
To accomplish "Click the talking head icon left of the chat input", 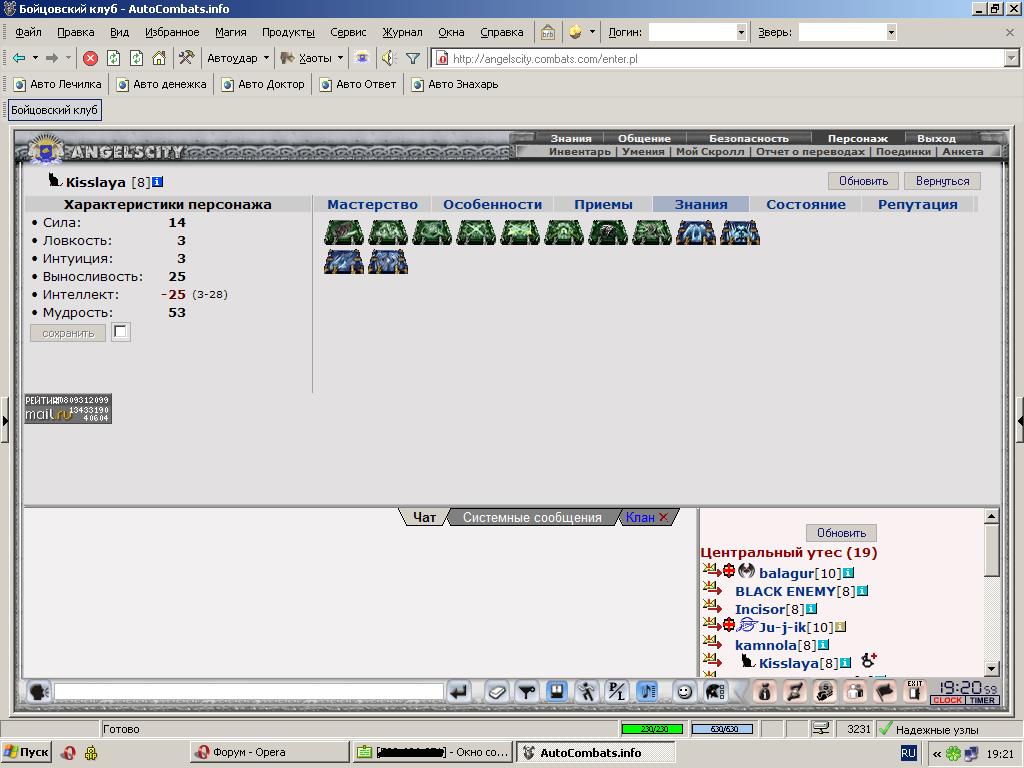I will pyautogui.click(x=39, y=691).
